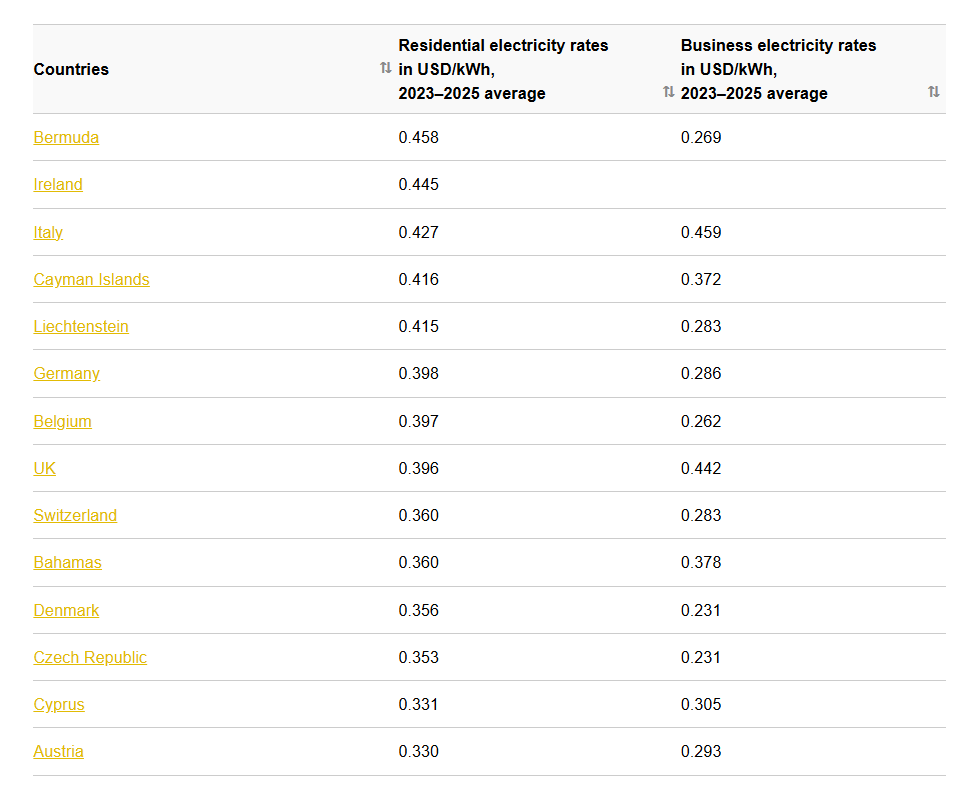The image size is (979, 787).
Task: Go to the Austria link
Action: [58, 751]
